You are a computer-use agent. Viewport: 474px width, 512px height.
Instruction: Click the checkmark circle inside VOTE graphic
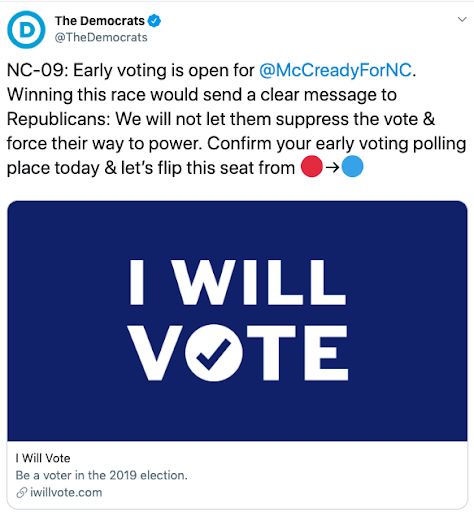click(x=214, y=353)
